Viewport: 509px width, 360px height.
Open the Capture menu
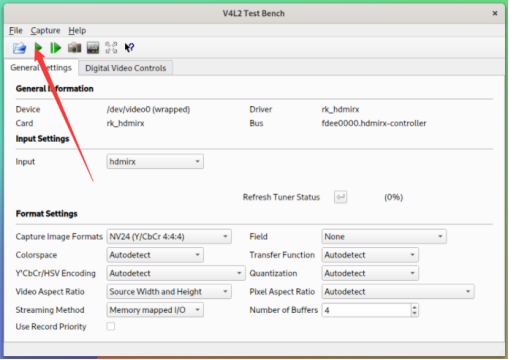tap(45, 31)
